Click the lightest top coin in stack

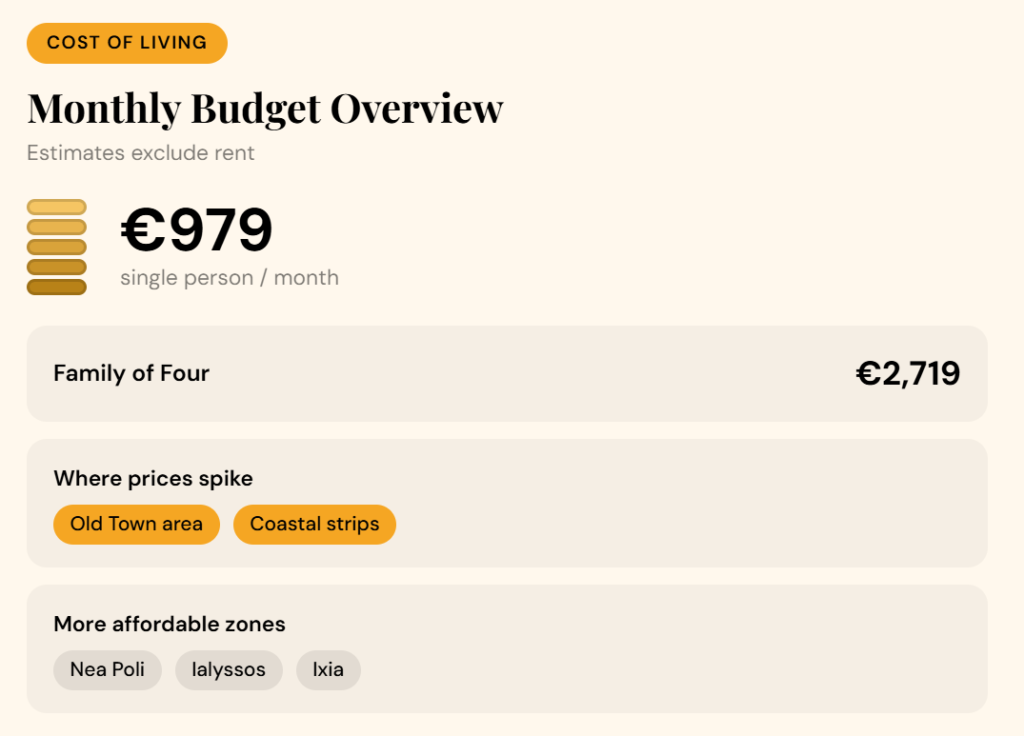pyautogui.click(x=56, y=207)
